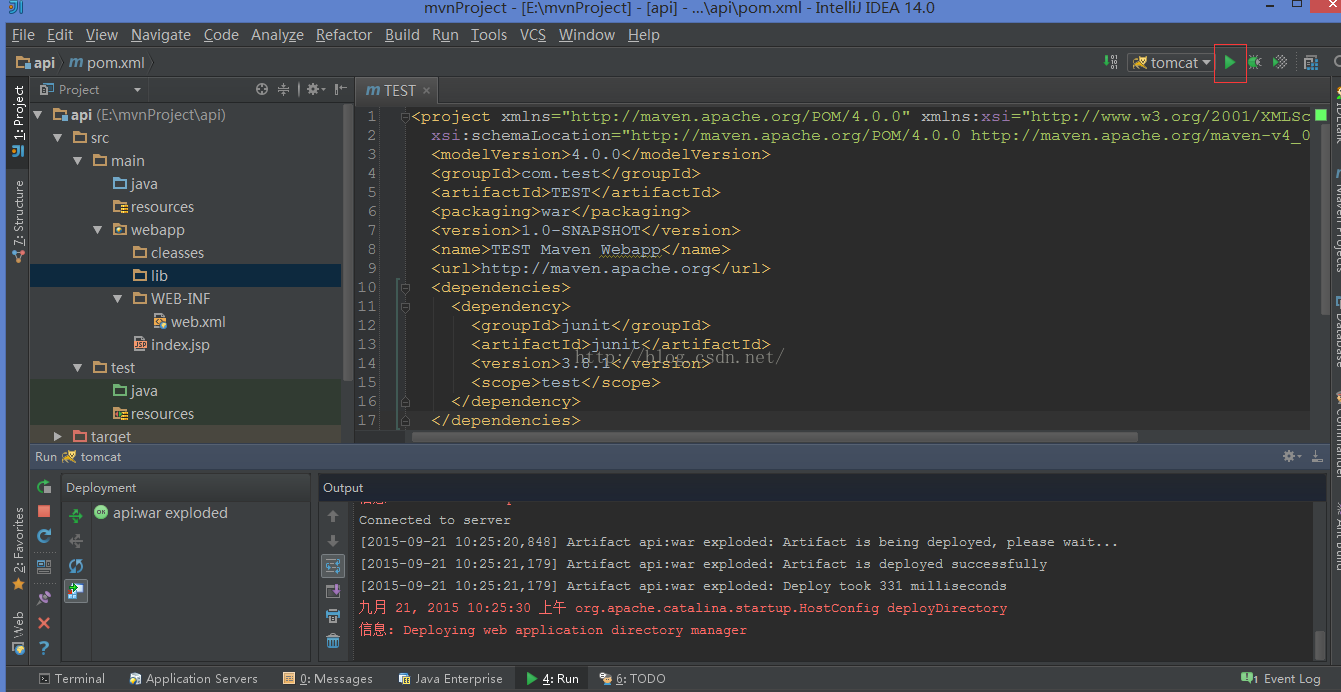Screen dimensions: 1341x692
Task: Toggle the Favorites side tool window
Action: click(x=18, y=549)
